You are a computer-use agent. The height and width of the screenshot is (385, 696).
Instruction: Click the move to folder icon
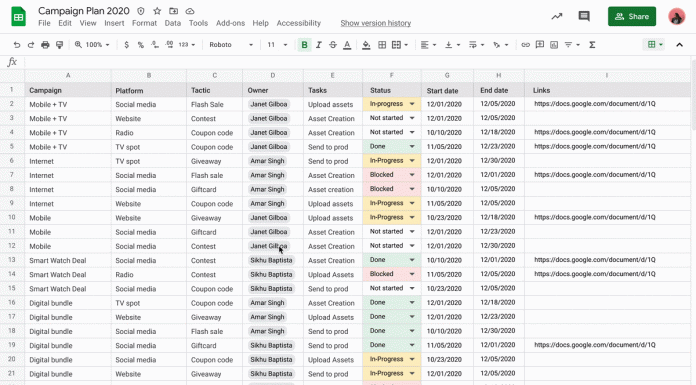[174, 11]
